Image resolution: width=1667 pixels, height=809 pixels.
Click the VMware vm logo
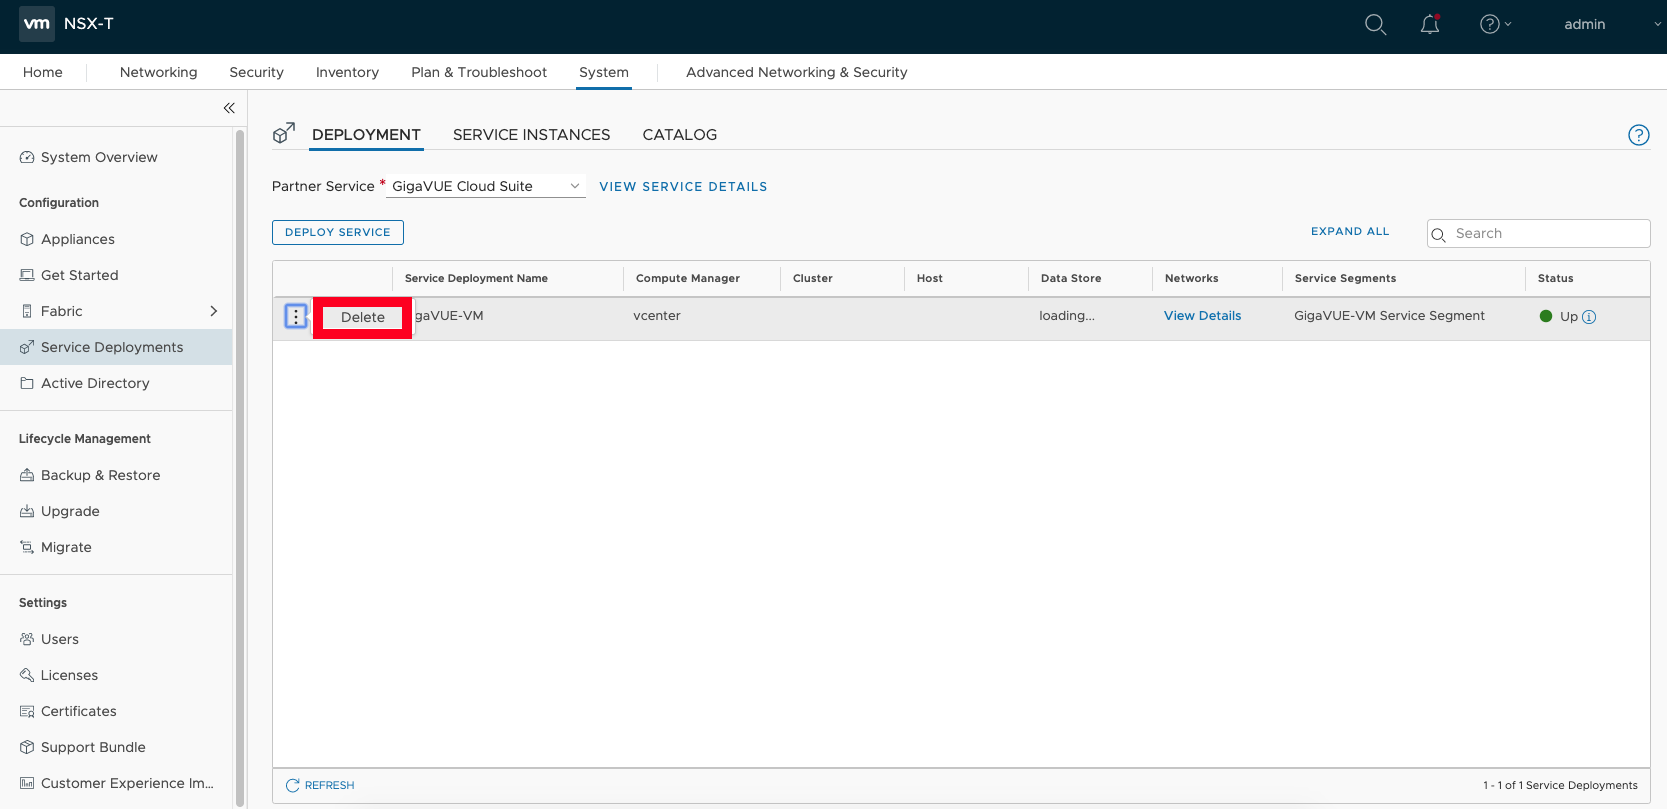point(37,24)
